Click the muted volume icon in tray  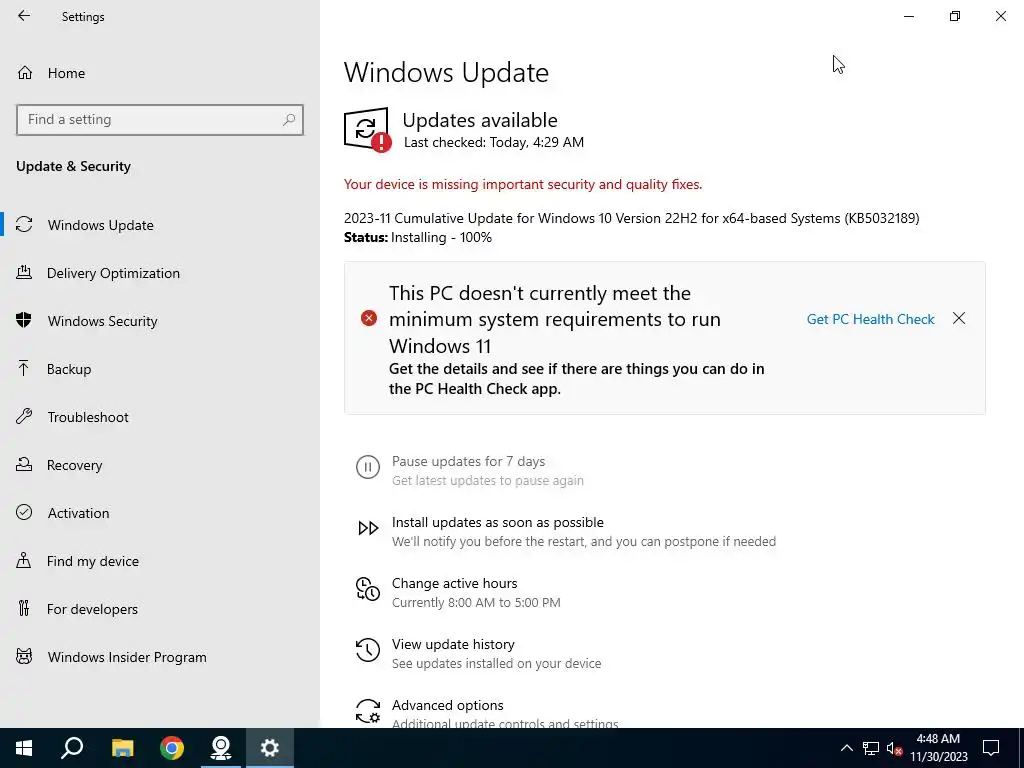895,748
